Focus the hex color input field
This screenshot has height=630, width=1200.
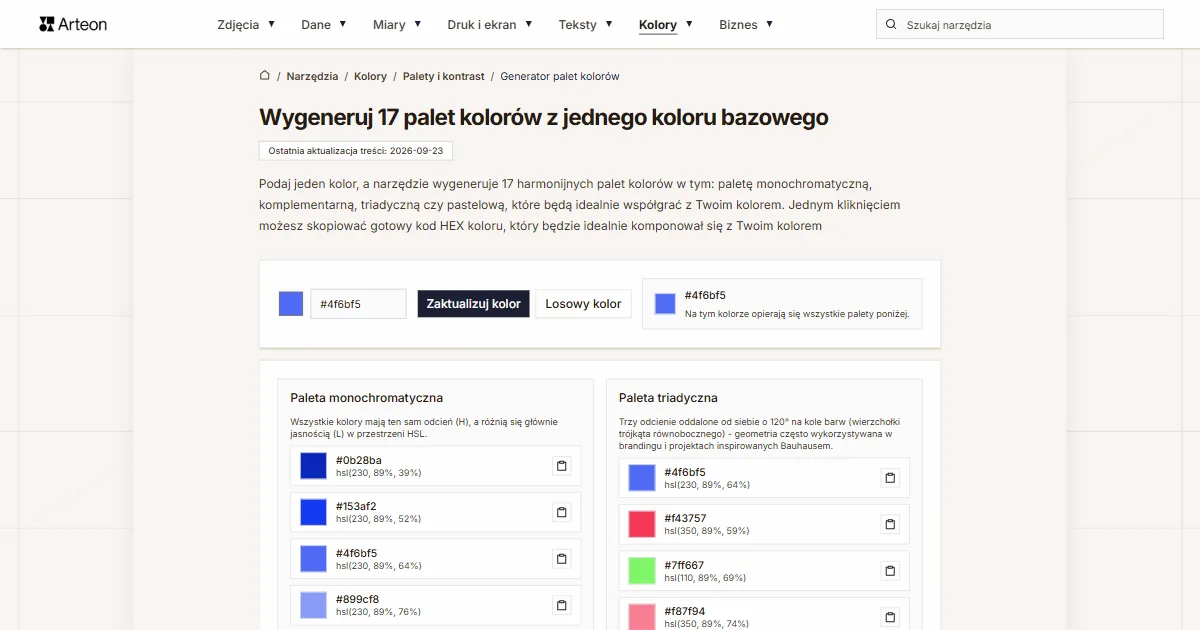click(x=358, y=304)
